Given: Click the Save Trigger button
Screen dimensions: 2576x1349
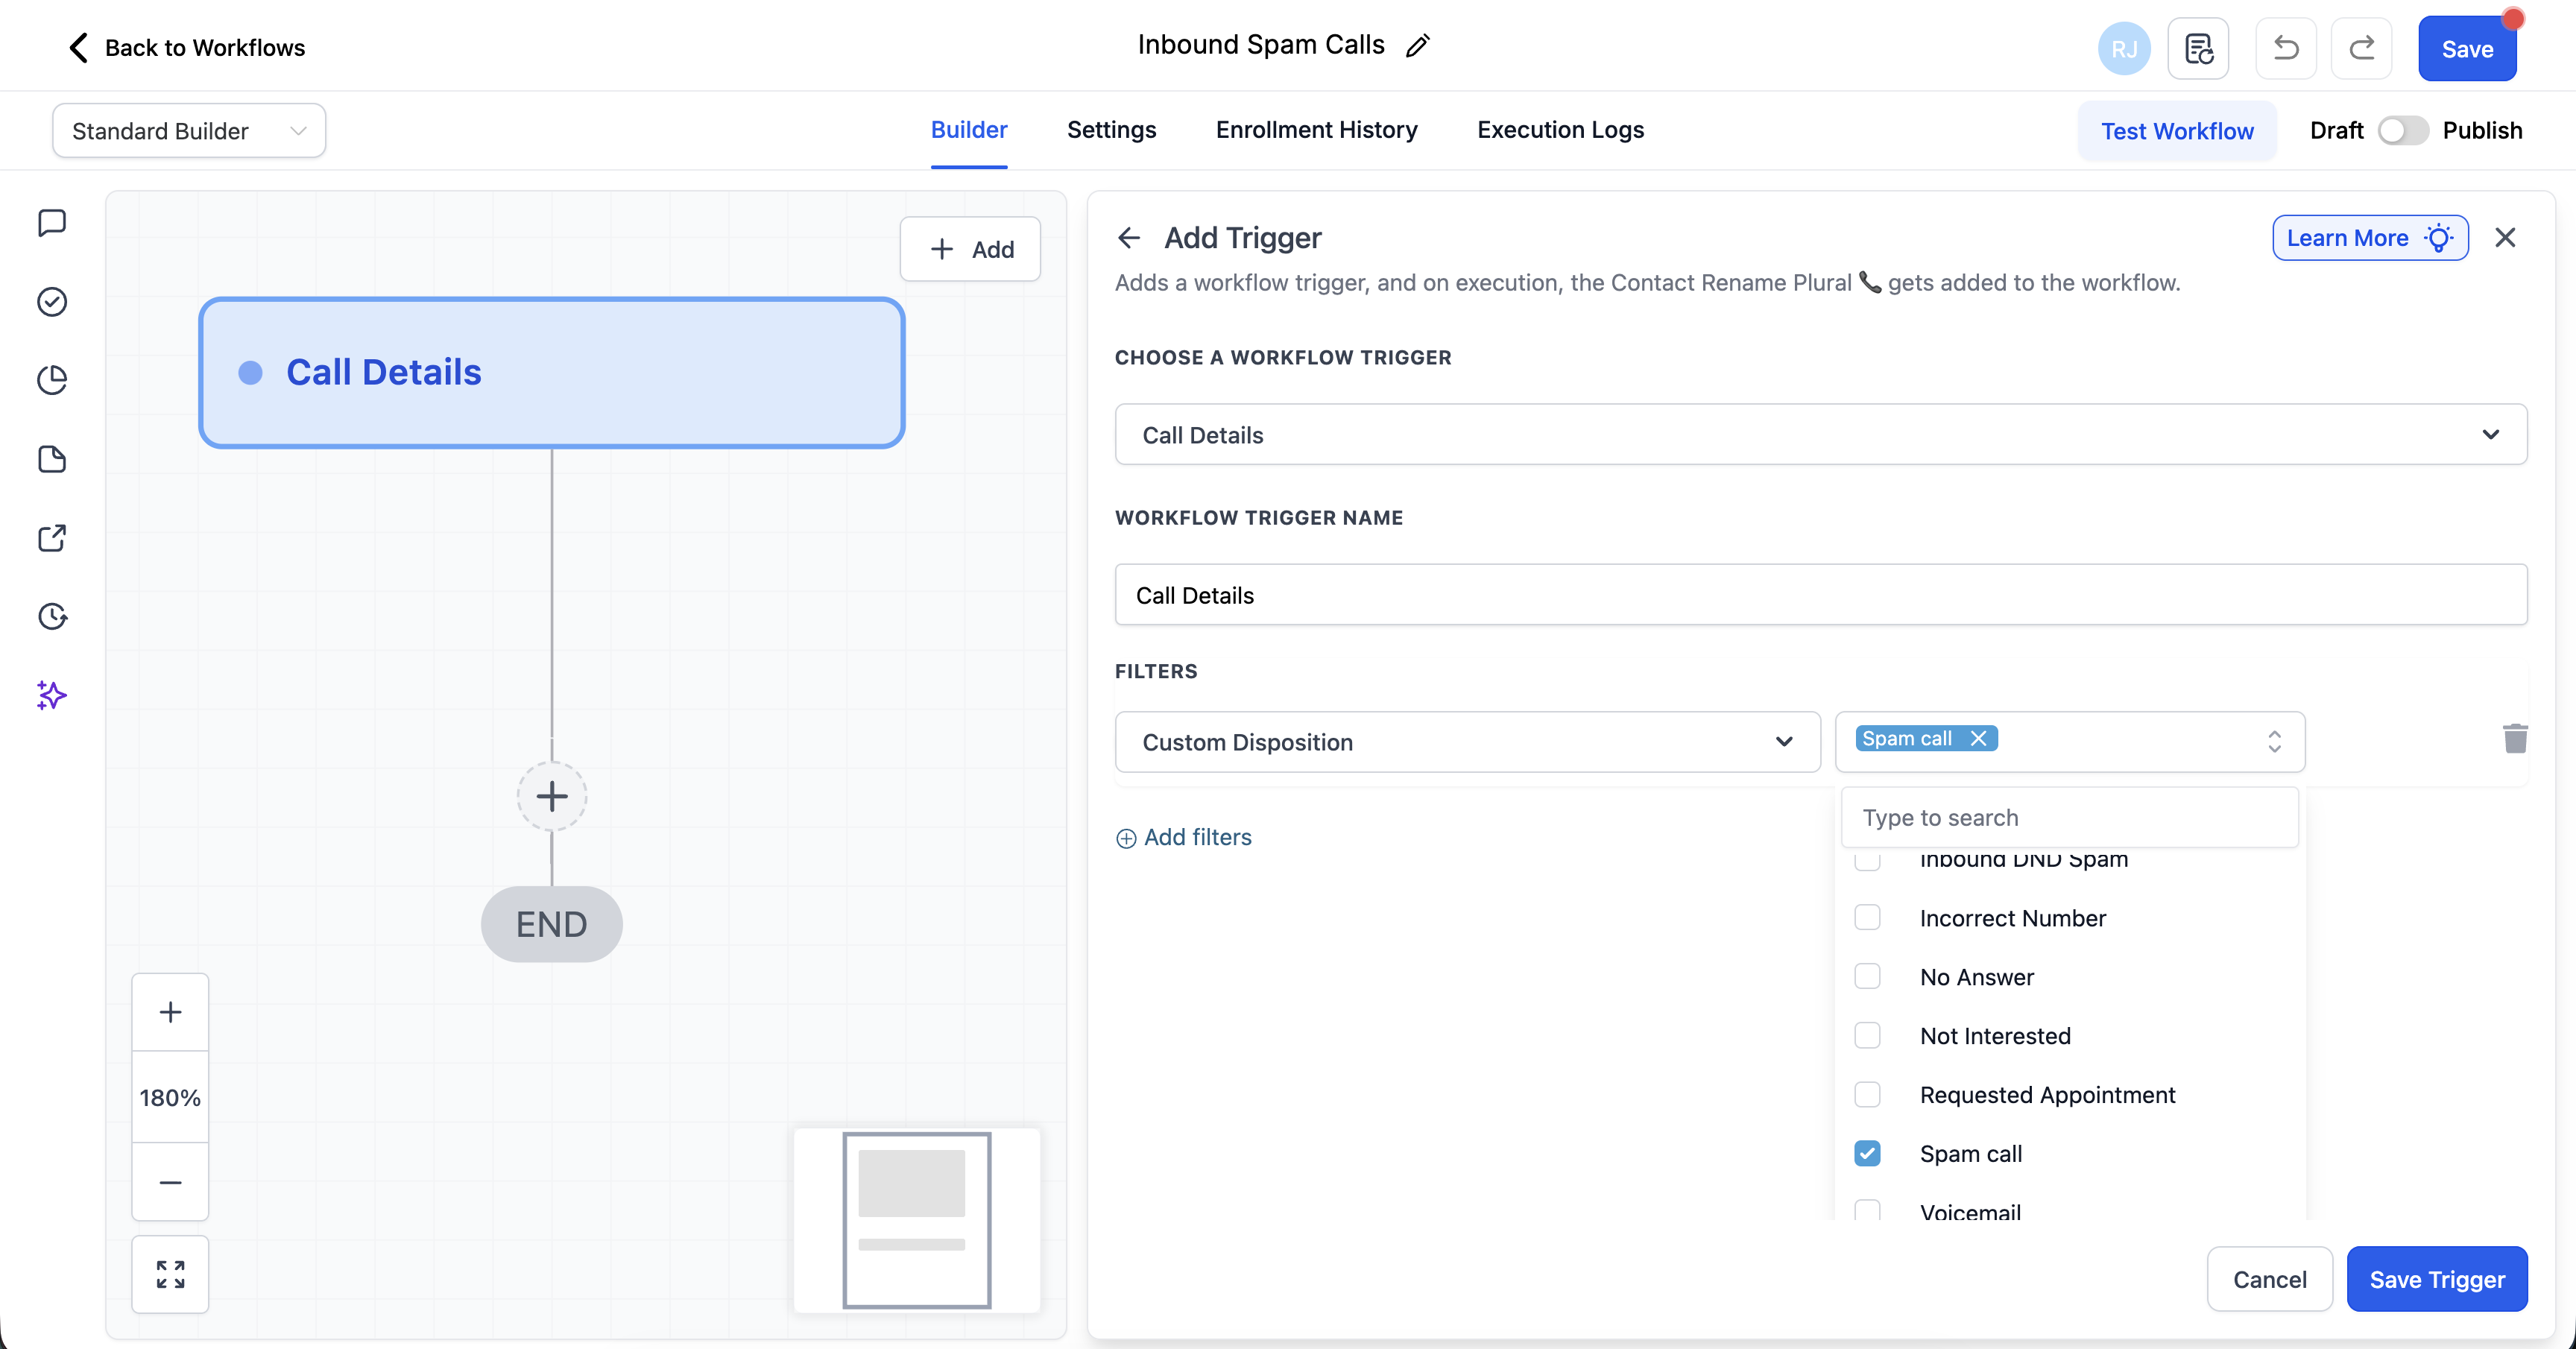Looking at the screenshot, I should click(2436, 1279).
